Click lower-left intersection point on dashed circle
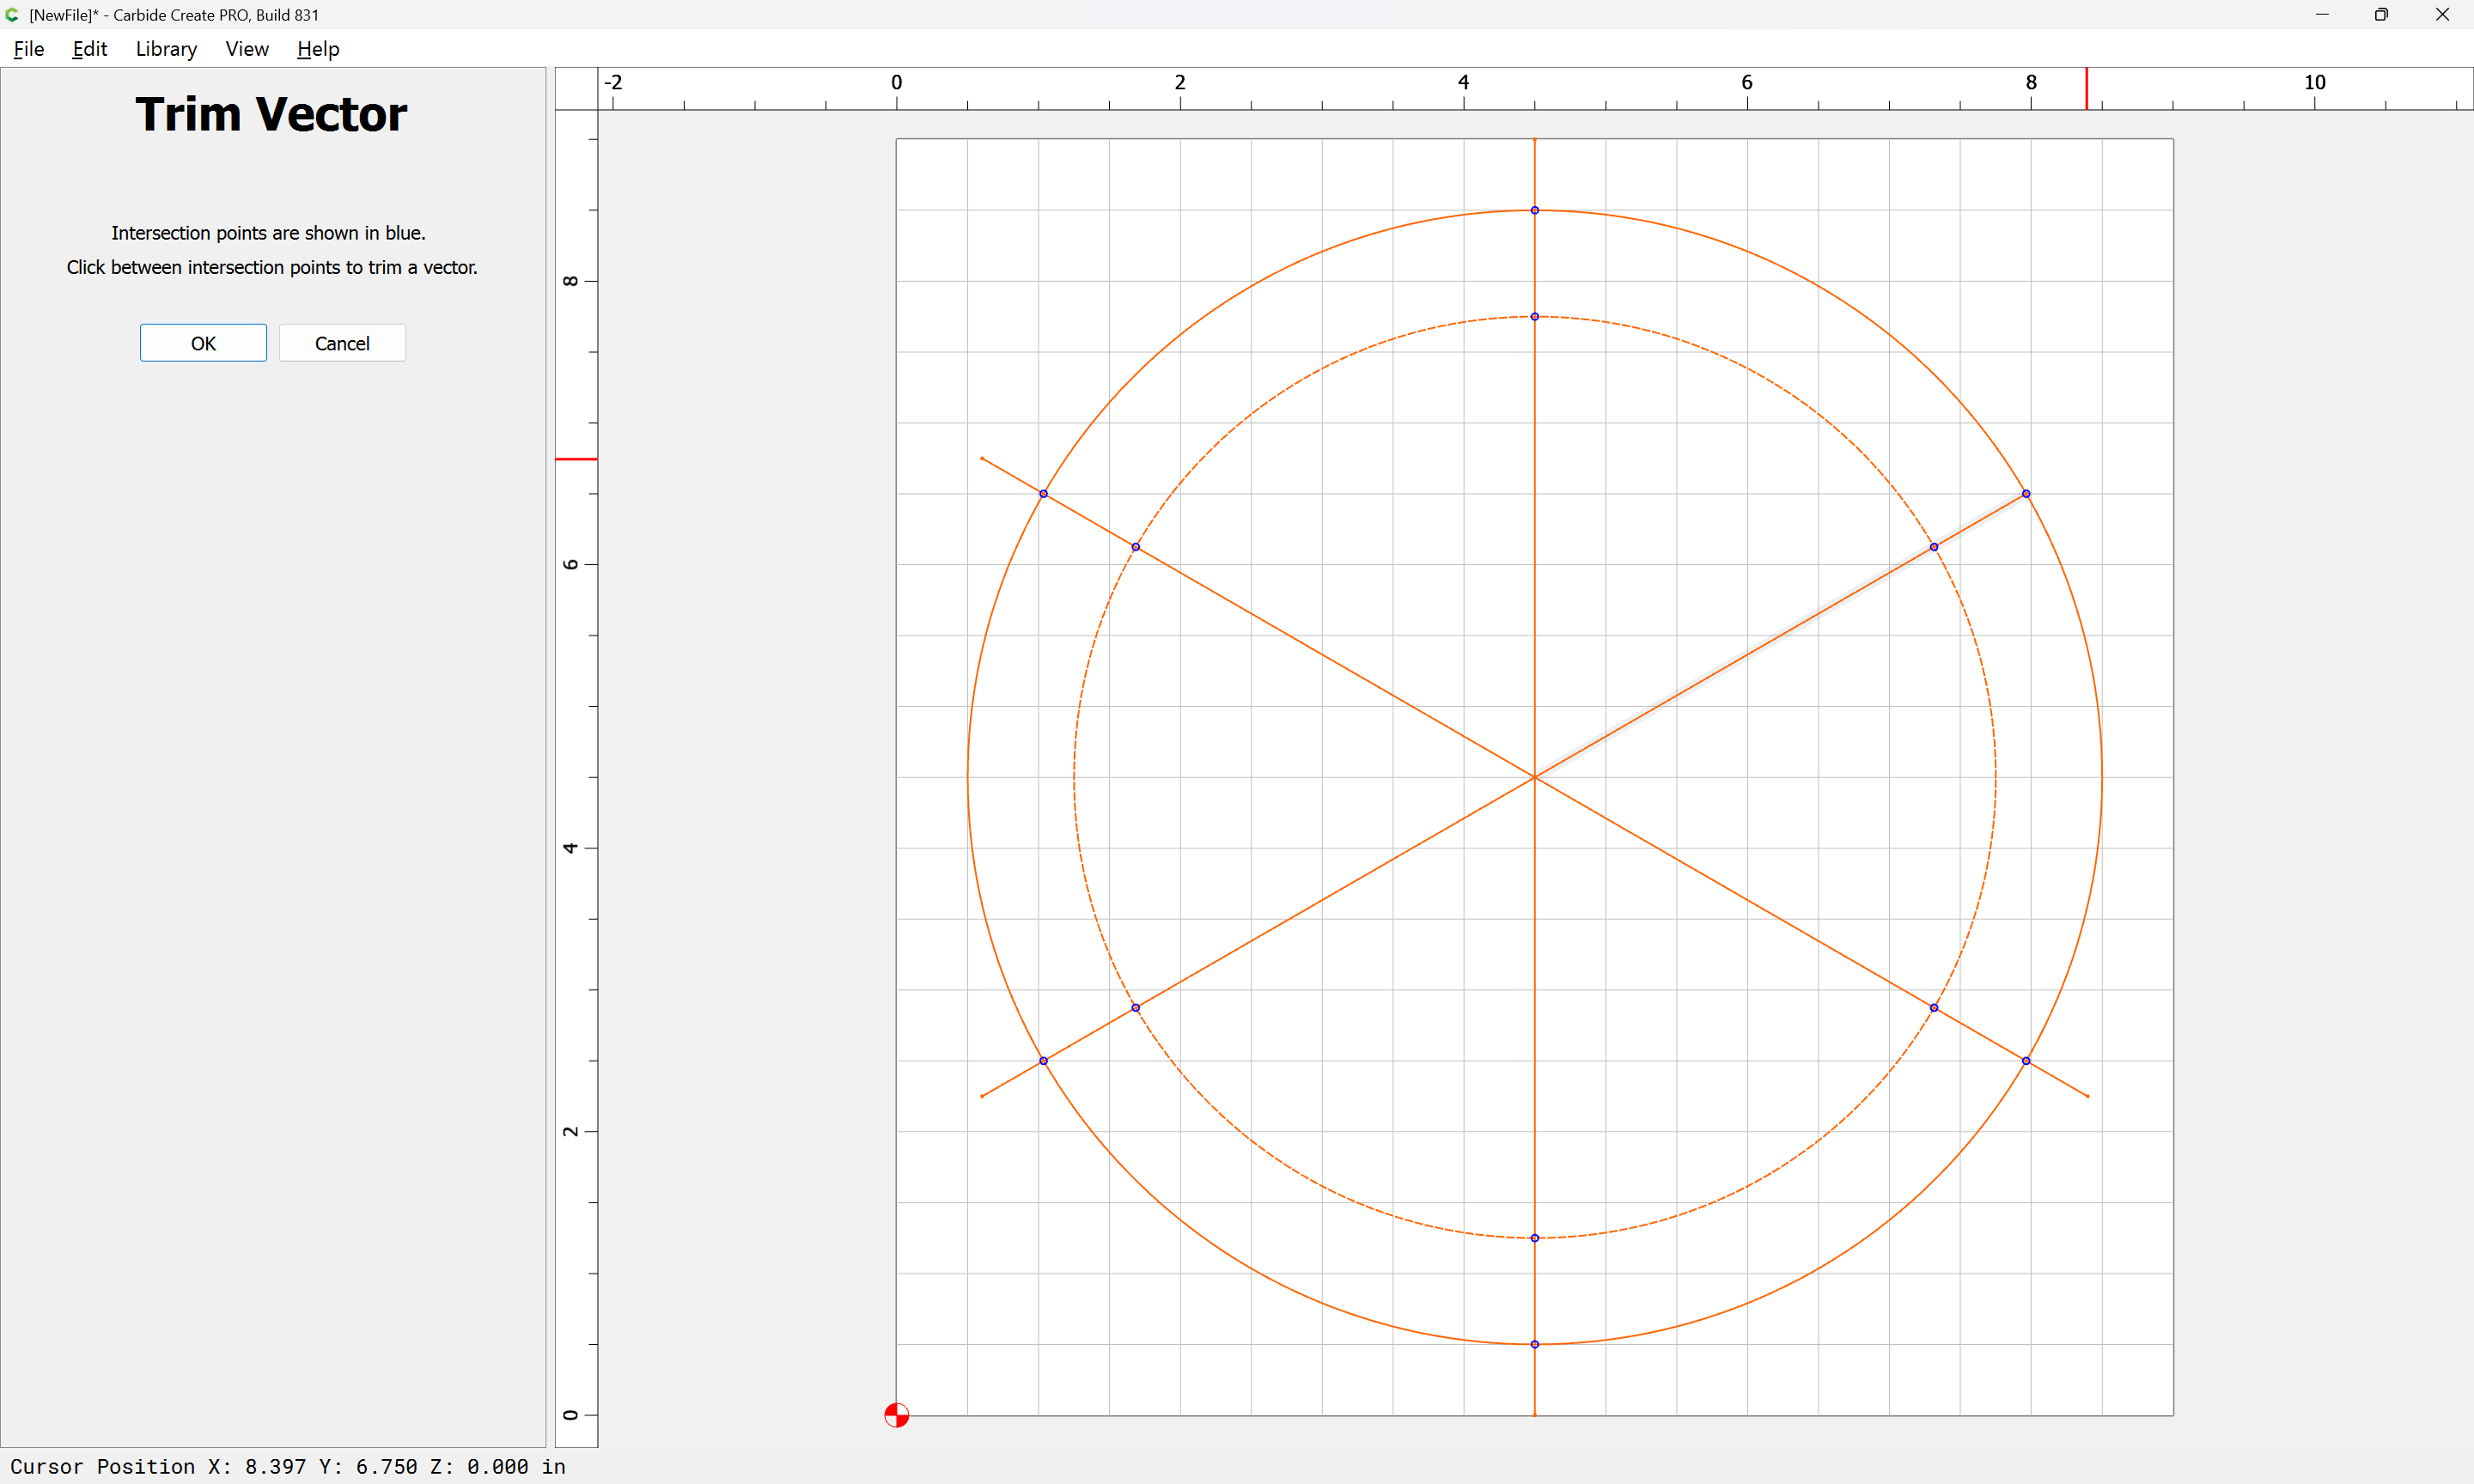This screenshot has height=1484, width=2474. tap(1135, 1008)
